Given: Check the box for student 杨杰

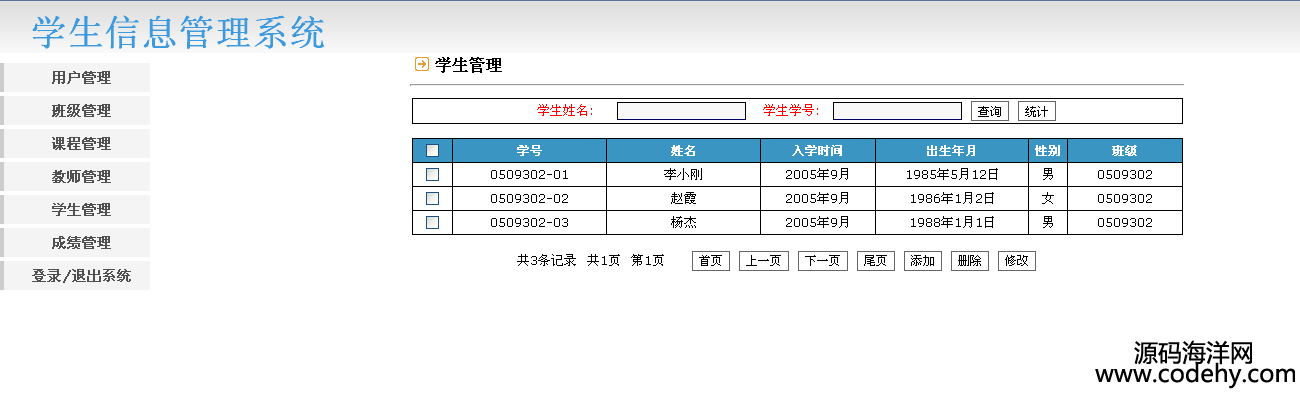Looking at the screenshot, I should pyautogui.click(x=432, y=222).
